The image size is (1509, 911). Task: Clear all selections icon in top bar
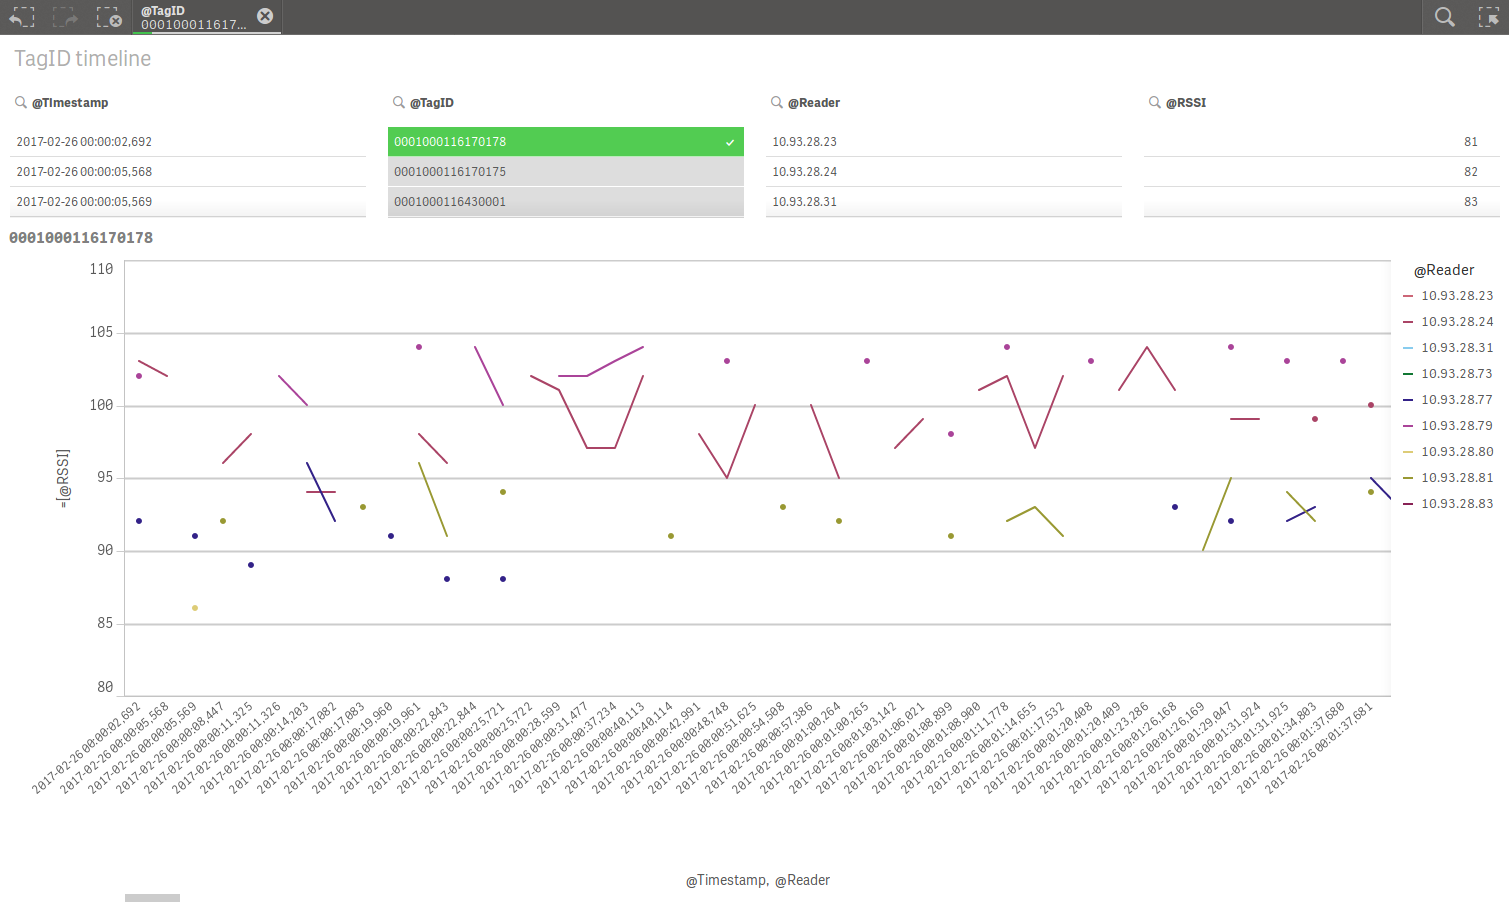pyautogui.click(x=109, y=17)
